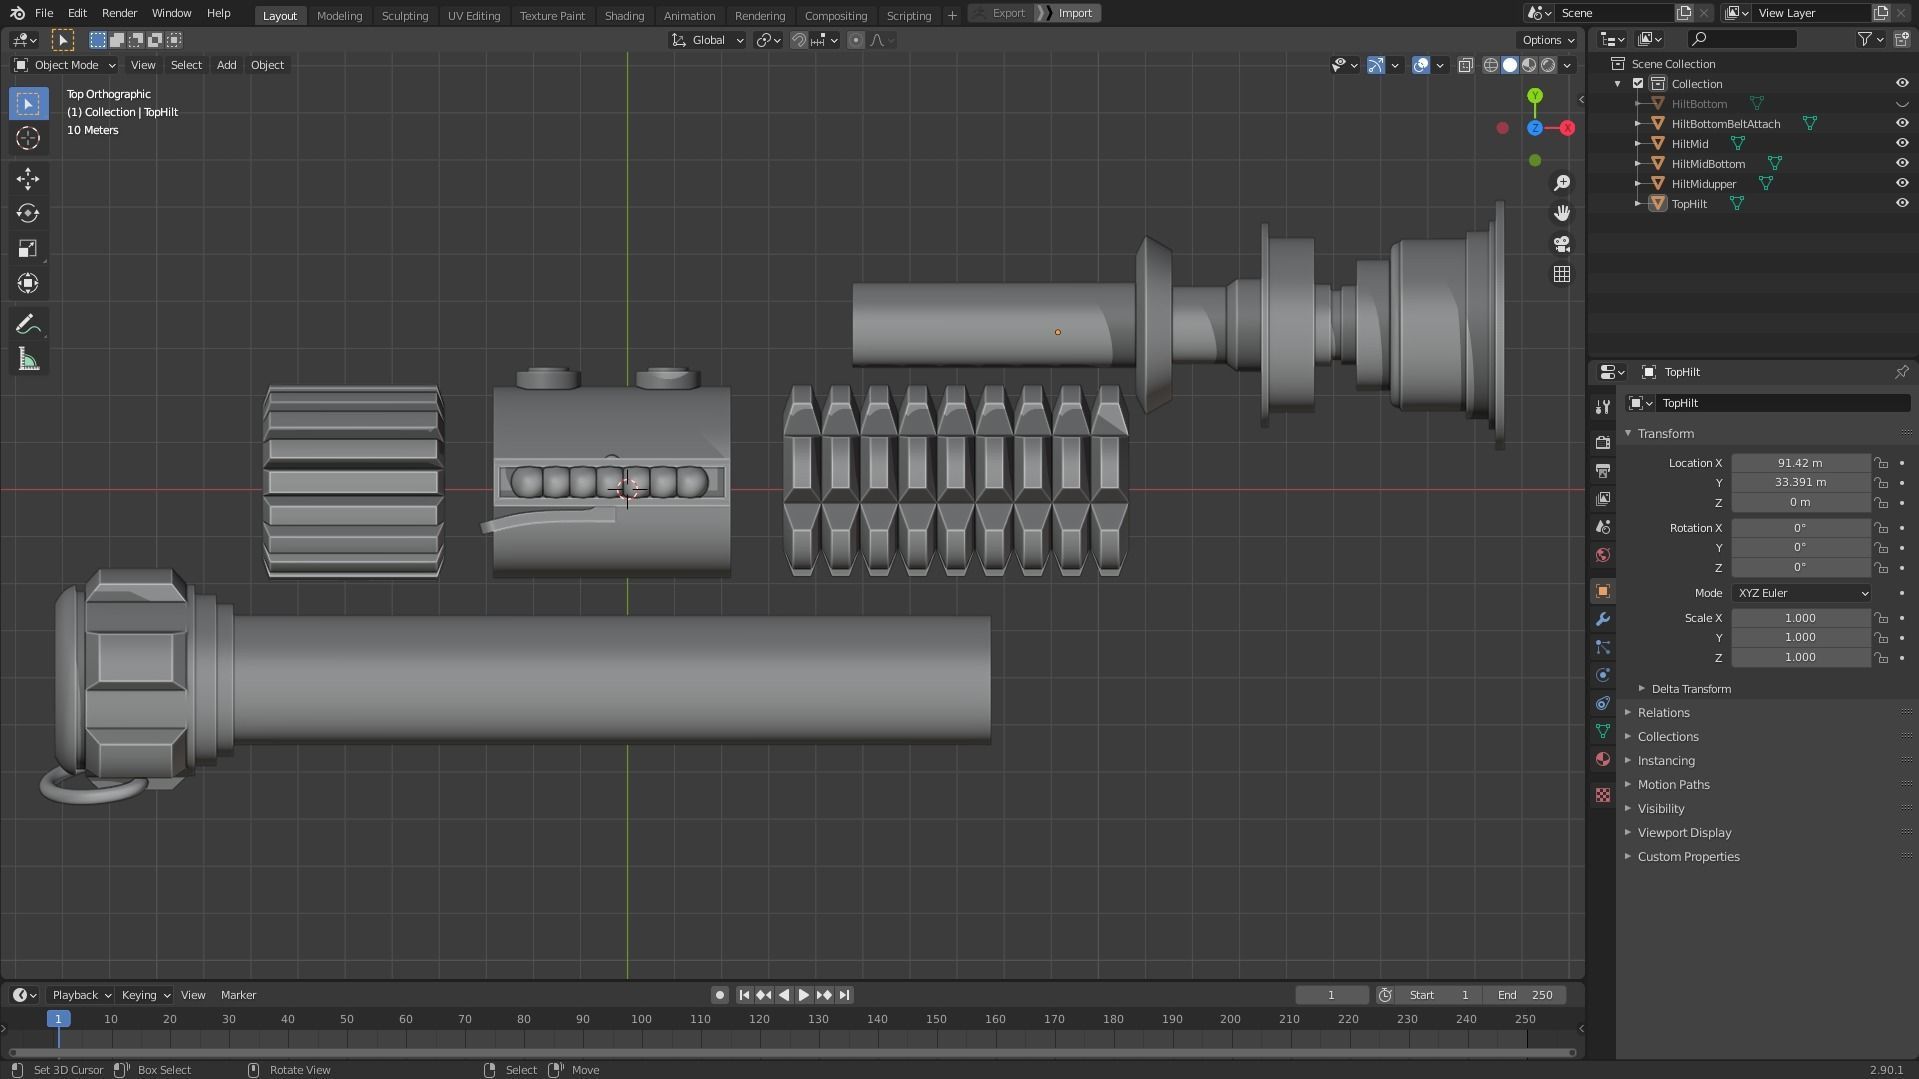Screen dimensions: 1919x1079
Task: Hide the HiltMidBottom object
Action: [1902, 164]
